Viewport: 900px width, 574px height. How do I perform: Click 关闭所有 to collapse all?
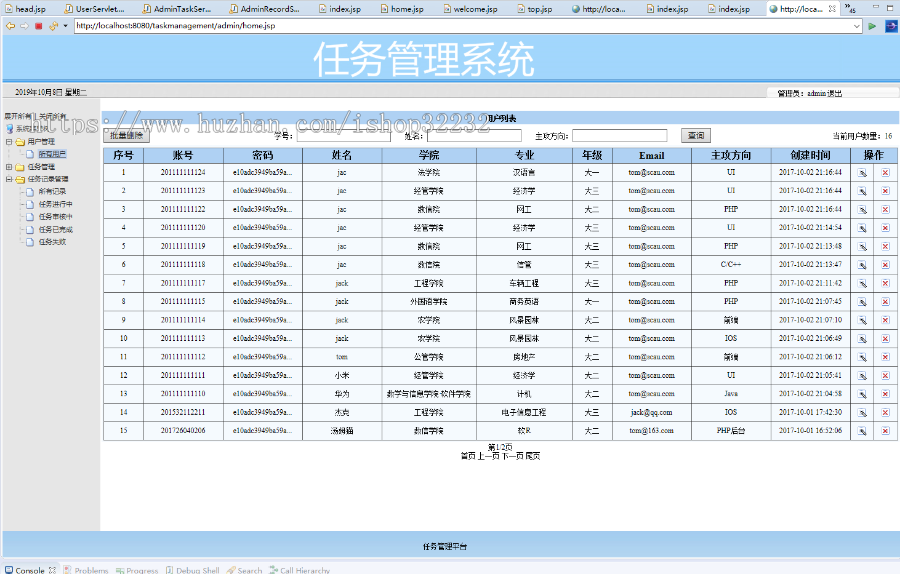tap(53, 116)
